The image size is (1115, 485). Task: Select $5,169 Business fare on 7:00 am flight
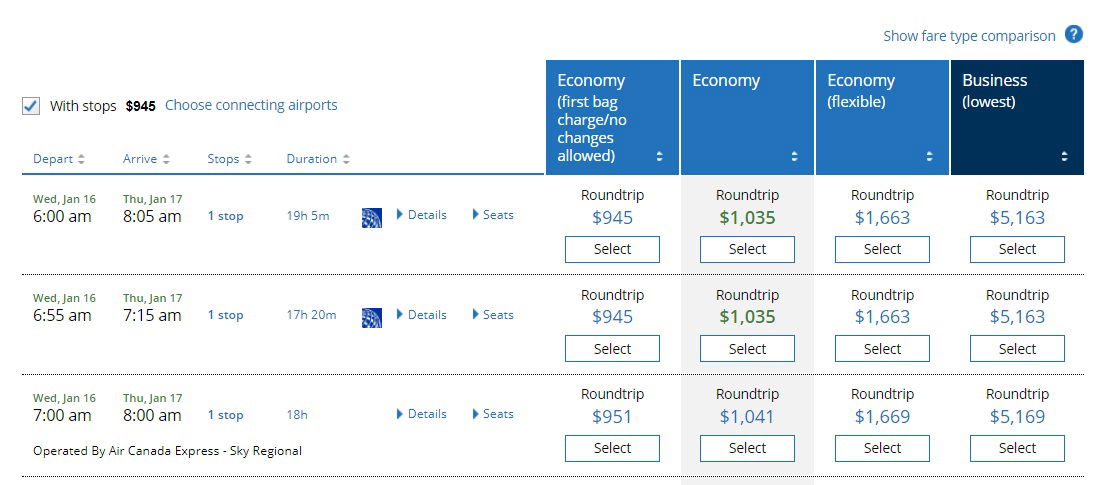(x=1017, y=449)
